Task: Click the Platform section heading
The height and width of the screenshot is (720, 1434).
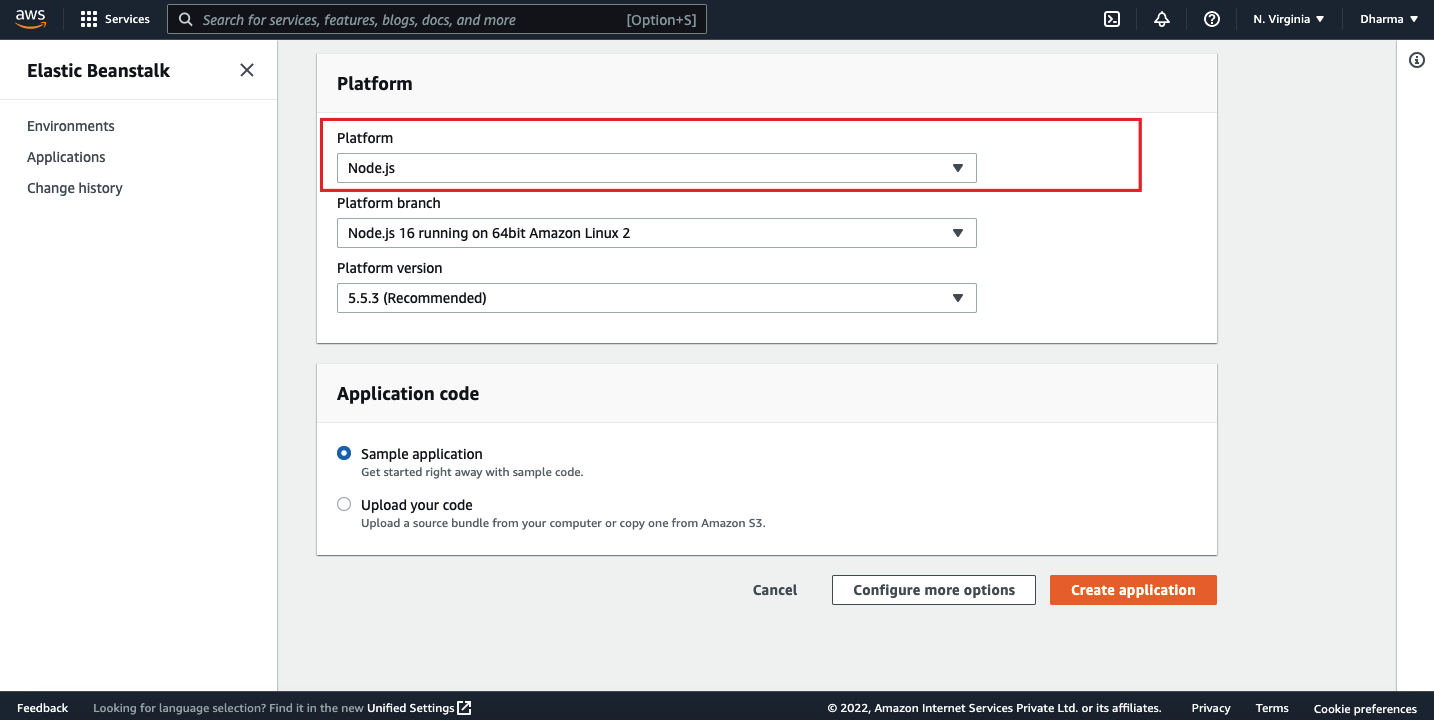Action: [375, 84]
